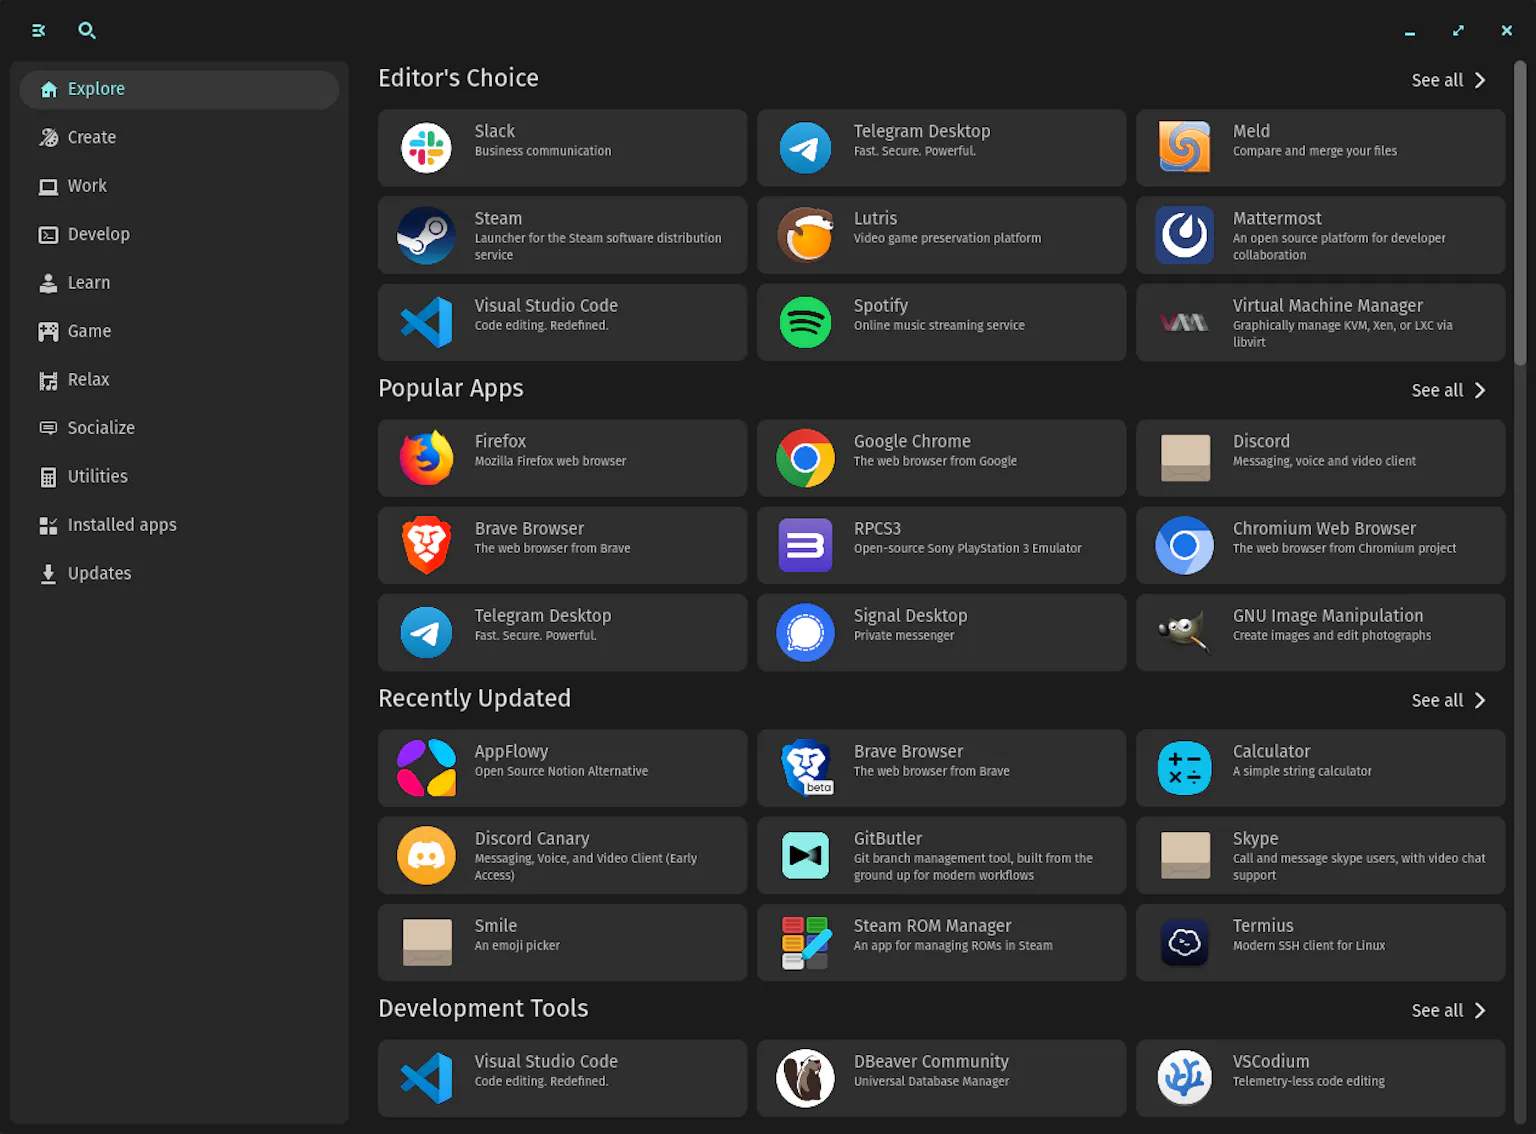
Task: Expand Editor's Choice with its See all chevron
Action: pyautogui.click(x=1480, y=80)
